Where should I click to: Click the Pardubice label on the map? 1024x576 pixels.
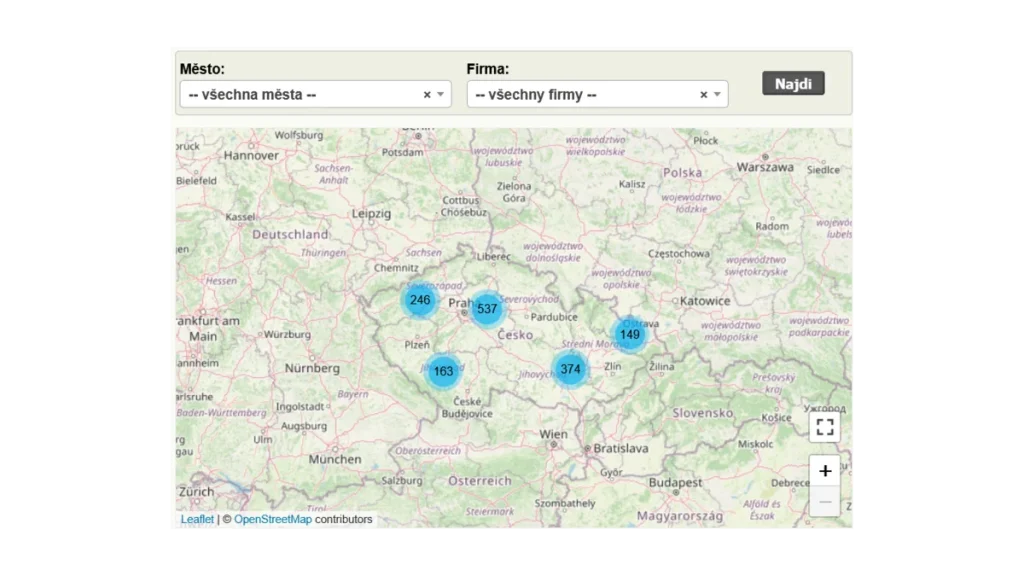[x=554, y=317]
